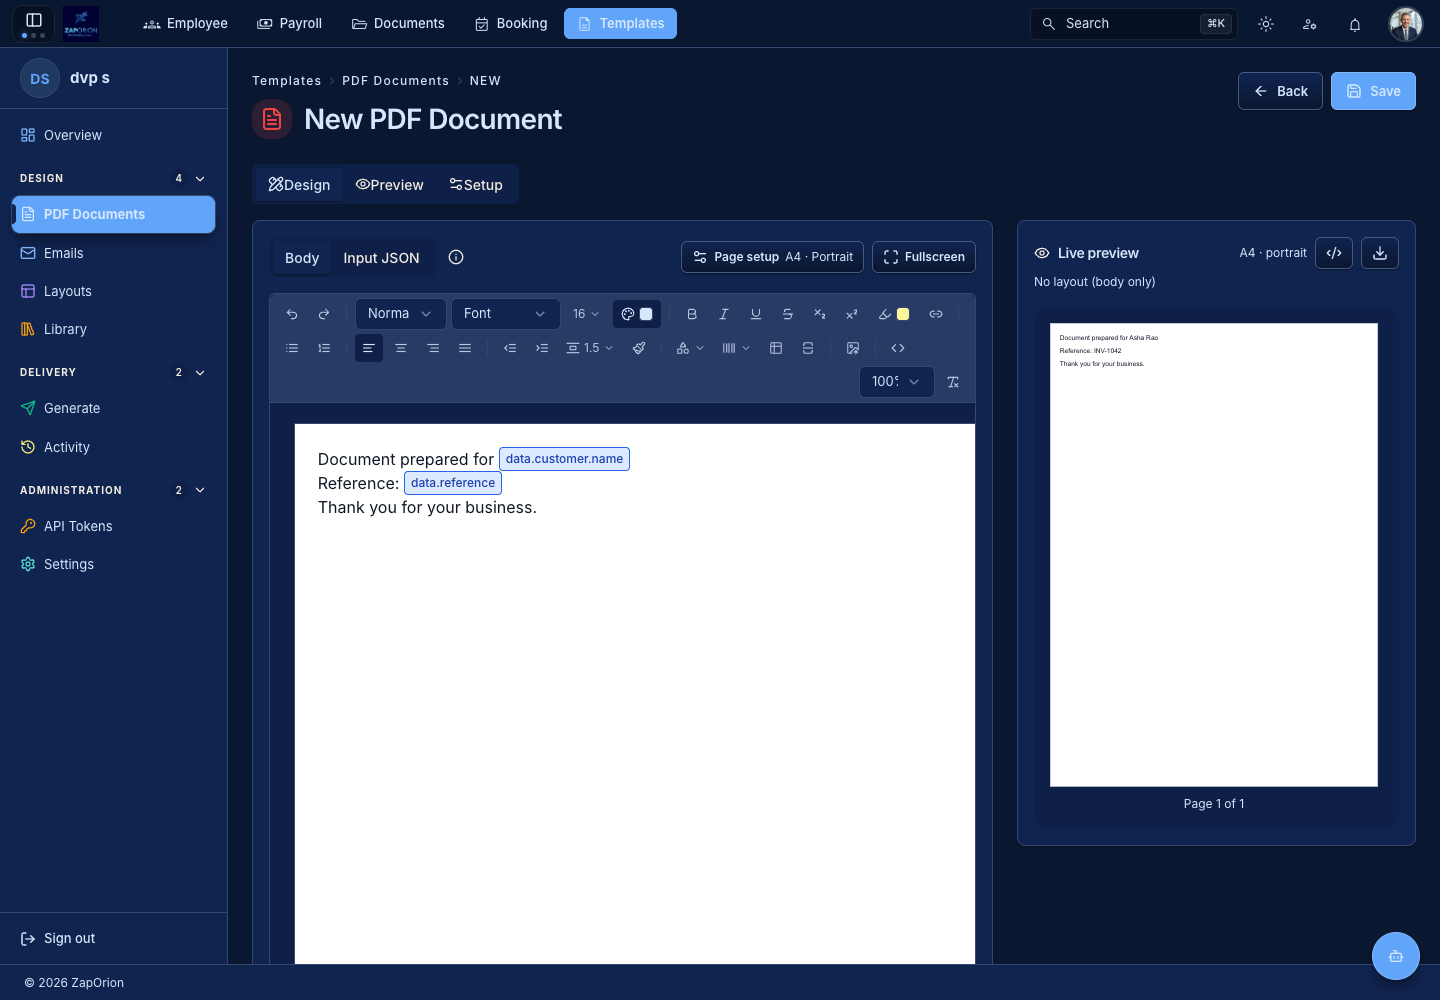Collapse the Design sidebar section

[200, 178]
